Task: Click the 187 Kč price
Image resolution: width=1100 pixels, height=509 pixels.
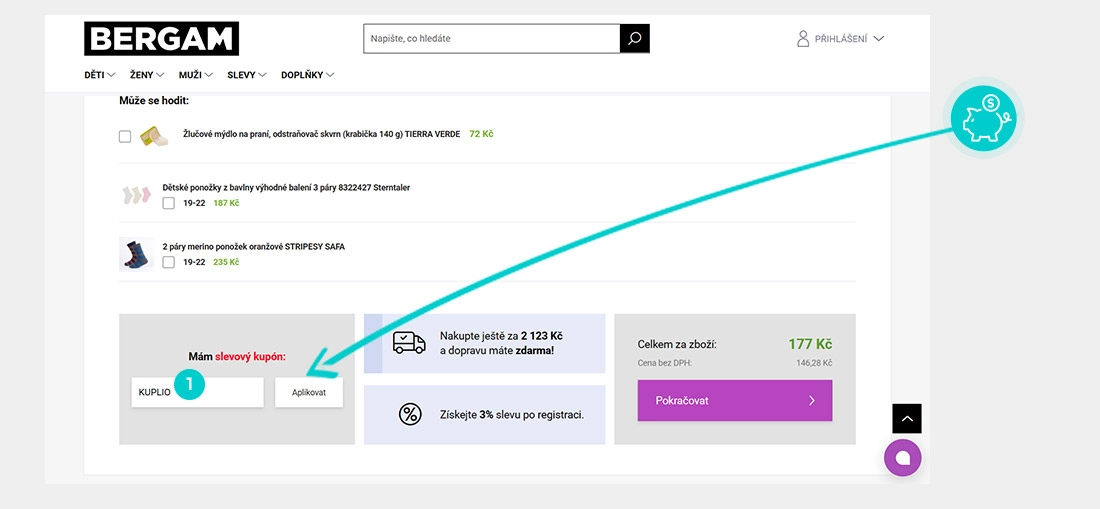Action: click(x=226, y=203)
